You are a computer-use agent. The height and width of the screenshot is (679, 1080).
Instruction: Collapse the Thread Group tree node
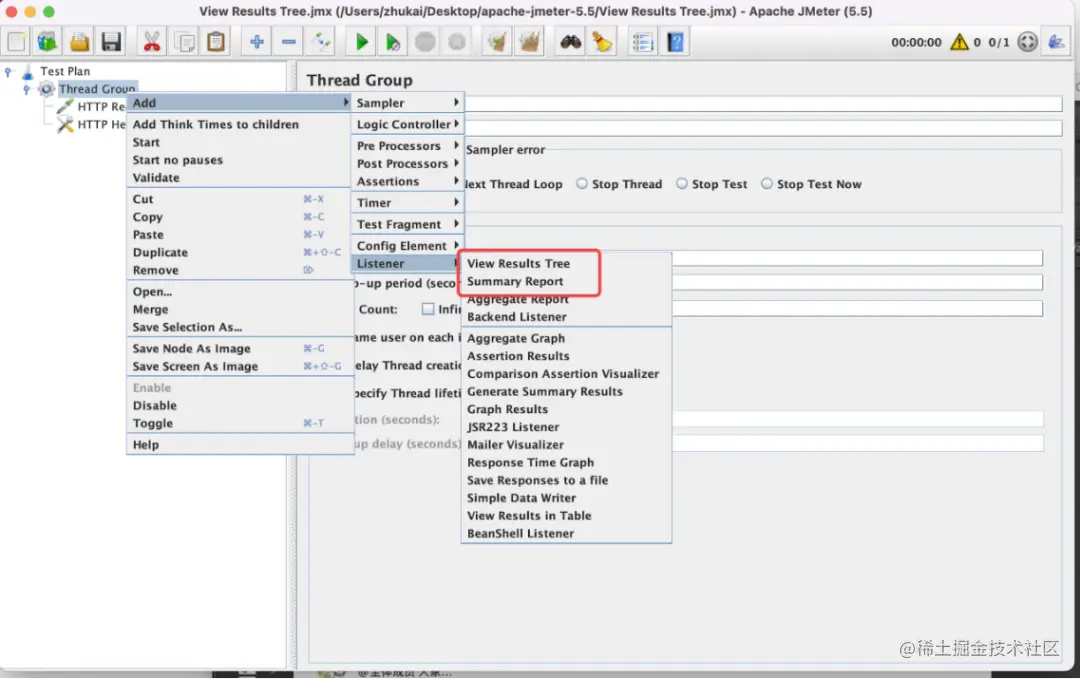pyautogui.click(x=26, y=89)
